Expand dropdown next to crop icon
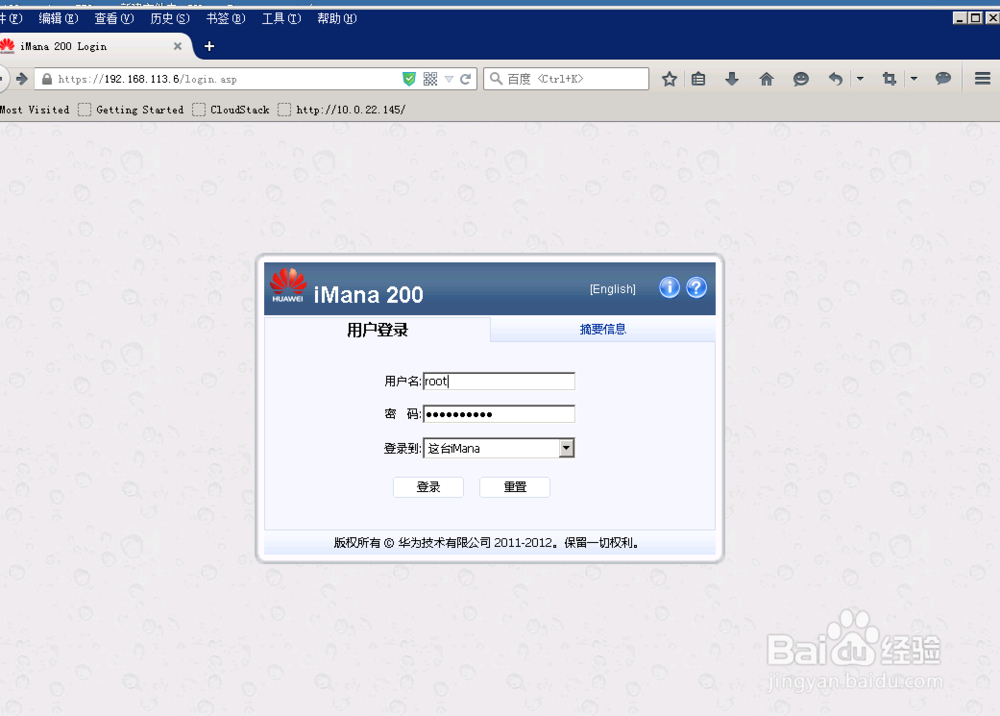Image resolution: width=1000 pixels, height=716 pixels. (913, 79)
